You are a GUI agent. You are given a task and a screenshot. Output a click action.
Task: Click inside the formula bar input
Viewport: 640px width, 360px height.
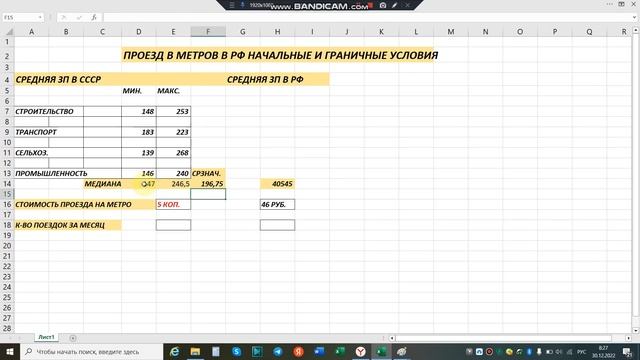[x=367, y=18]
